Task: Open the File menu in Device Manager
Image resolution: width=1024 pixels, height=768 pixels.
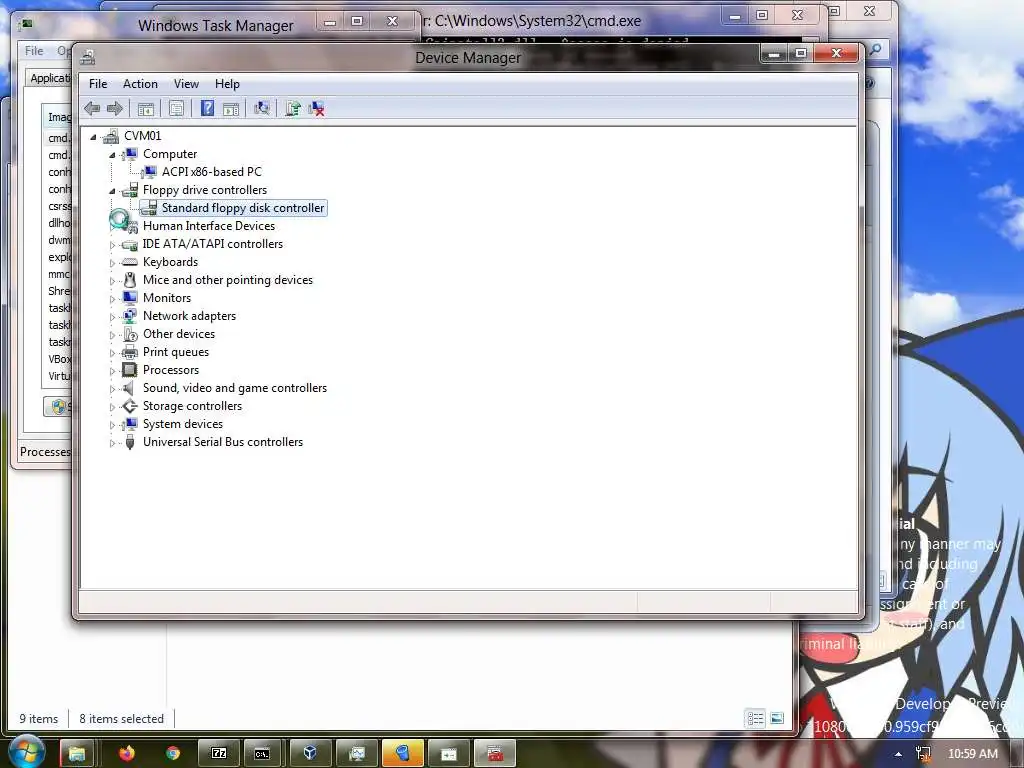Action: point(98,84)
